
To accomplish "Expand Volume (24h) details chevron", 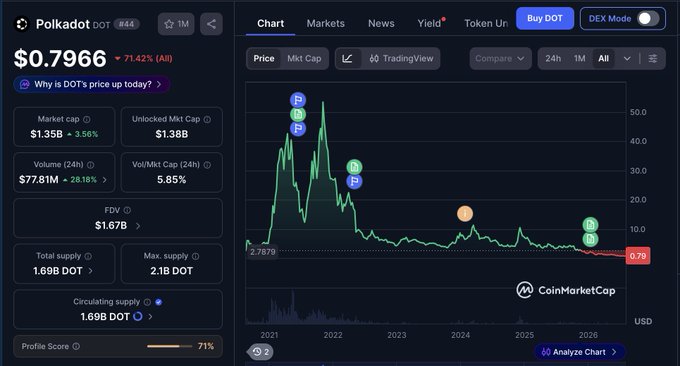I will pyautogui.click(x=105, y=180).
